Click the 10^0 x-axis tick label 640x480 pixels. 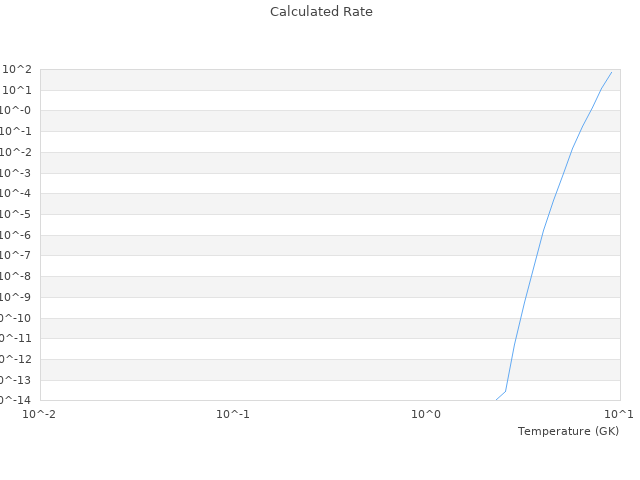click(x=426, y=413)
